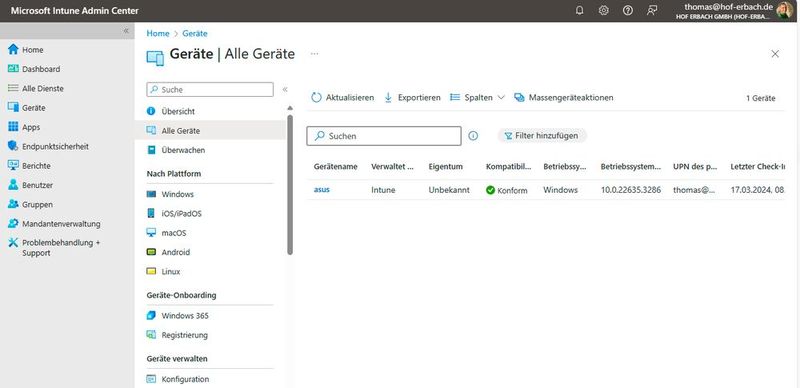Click the Registrierung icon
Image resolution: width=800 pixels, height=388 pixels.
[x=151, y=335]
